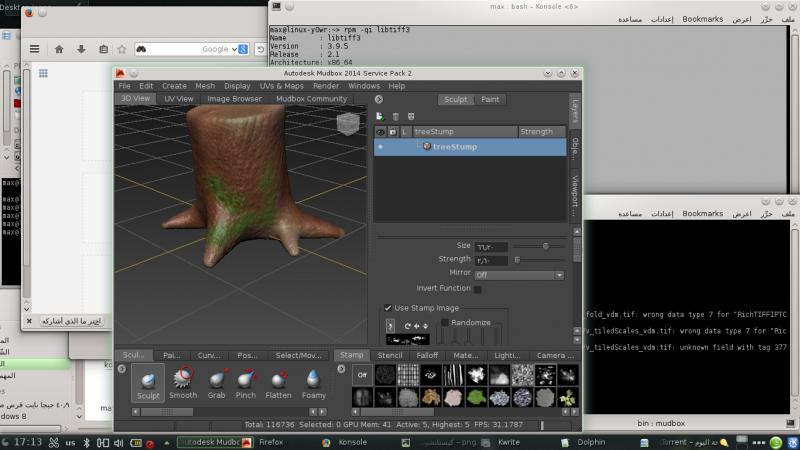Click the sculpt tools horizontal scrollbar

point(229,412)
